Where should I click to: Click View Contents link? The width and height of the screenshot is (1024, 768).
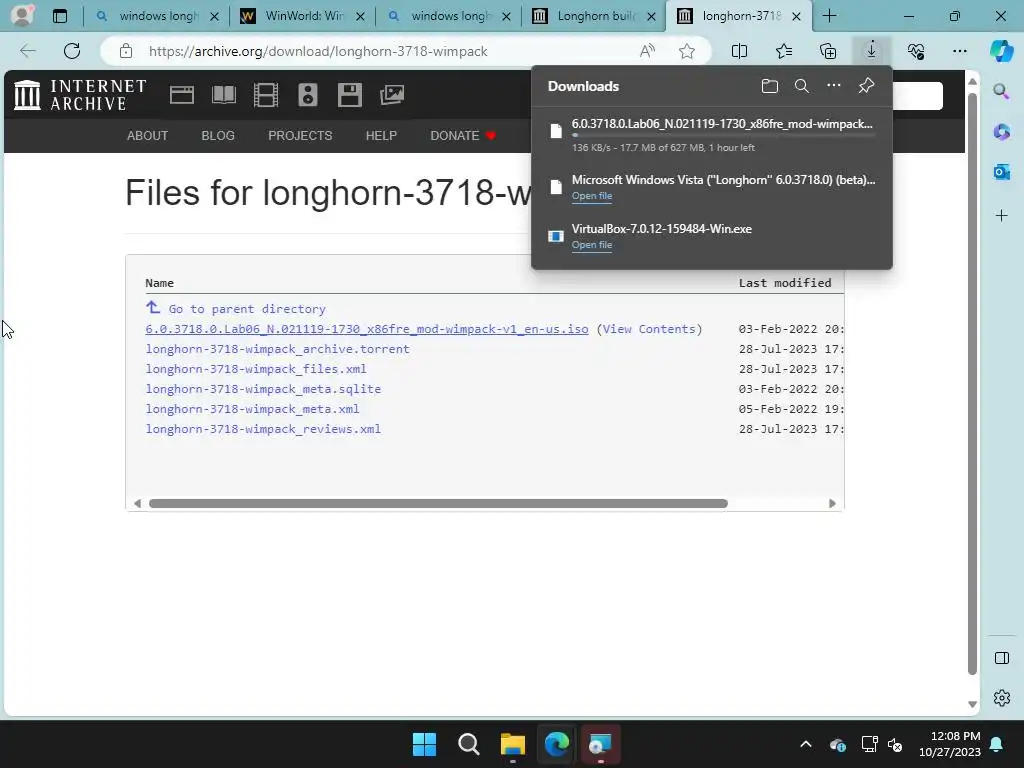pyautogui.click(x=649, y=329)
